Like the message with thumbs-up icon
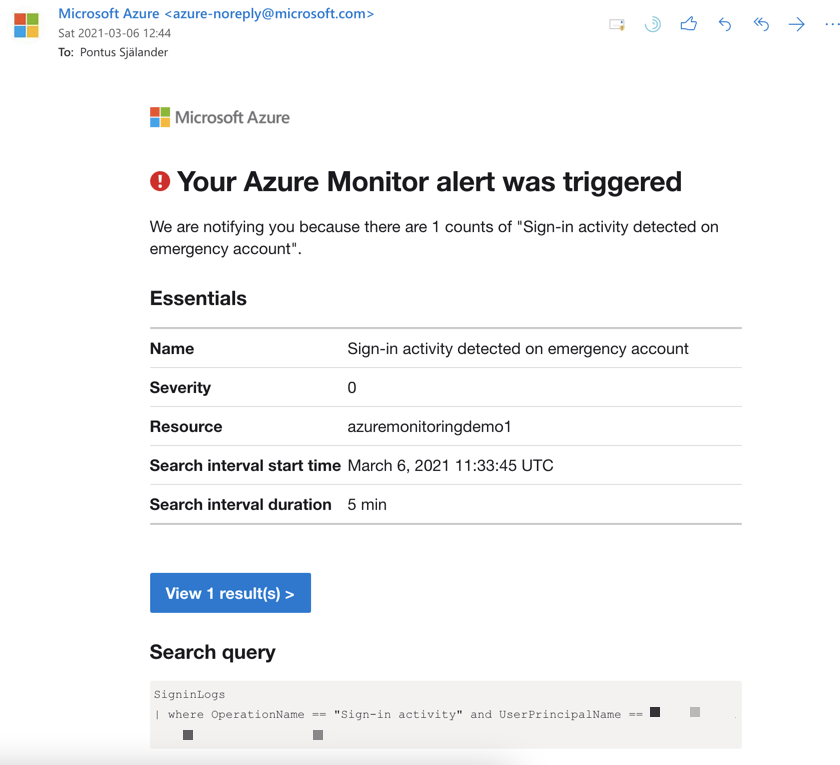 688,25
